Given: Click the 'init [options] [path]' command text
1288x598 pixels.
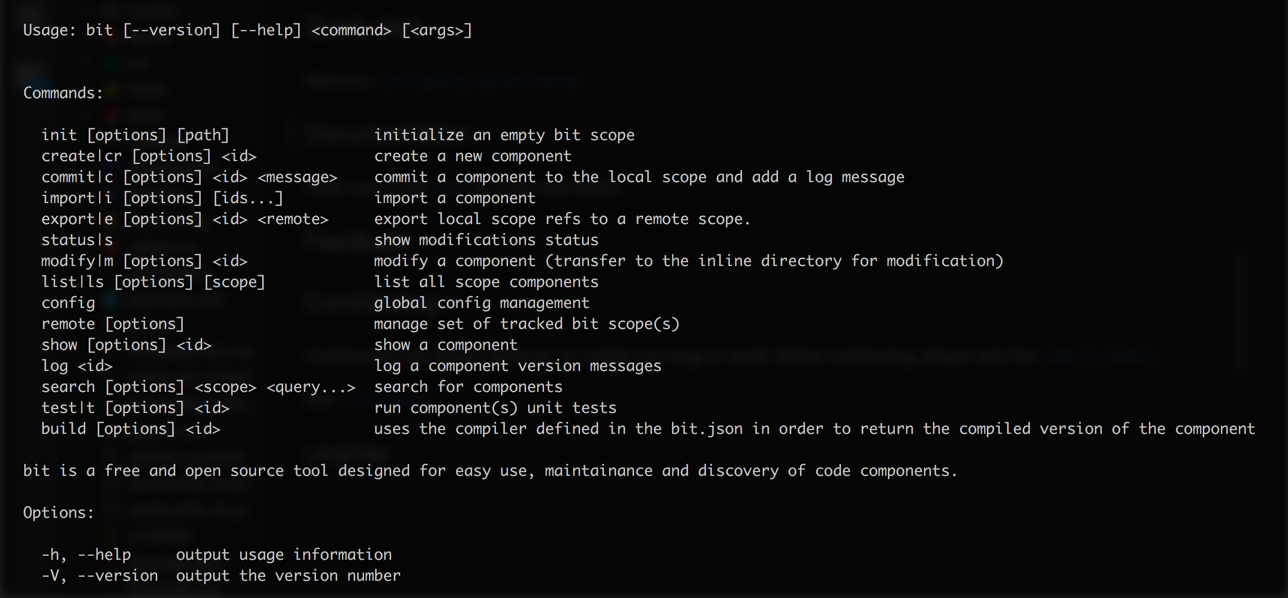Looking at the screenshot, I should click(135, 135).
